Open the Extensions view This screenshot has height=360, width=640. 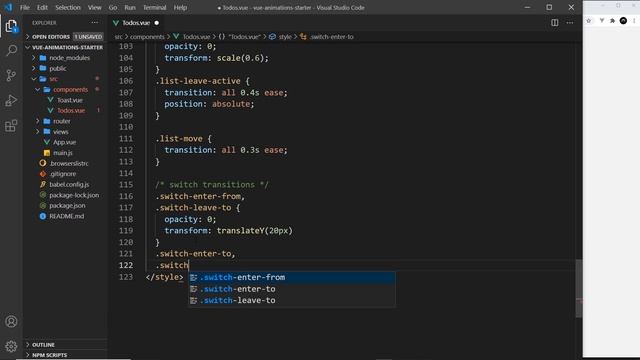coord(11,126)
